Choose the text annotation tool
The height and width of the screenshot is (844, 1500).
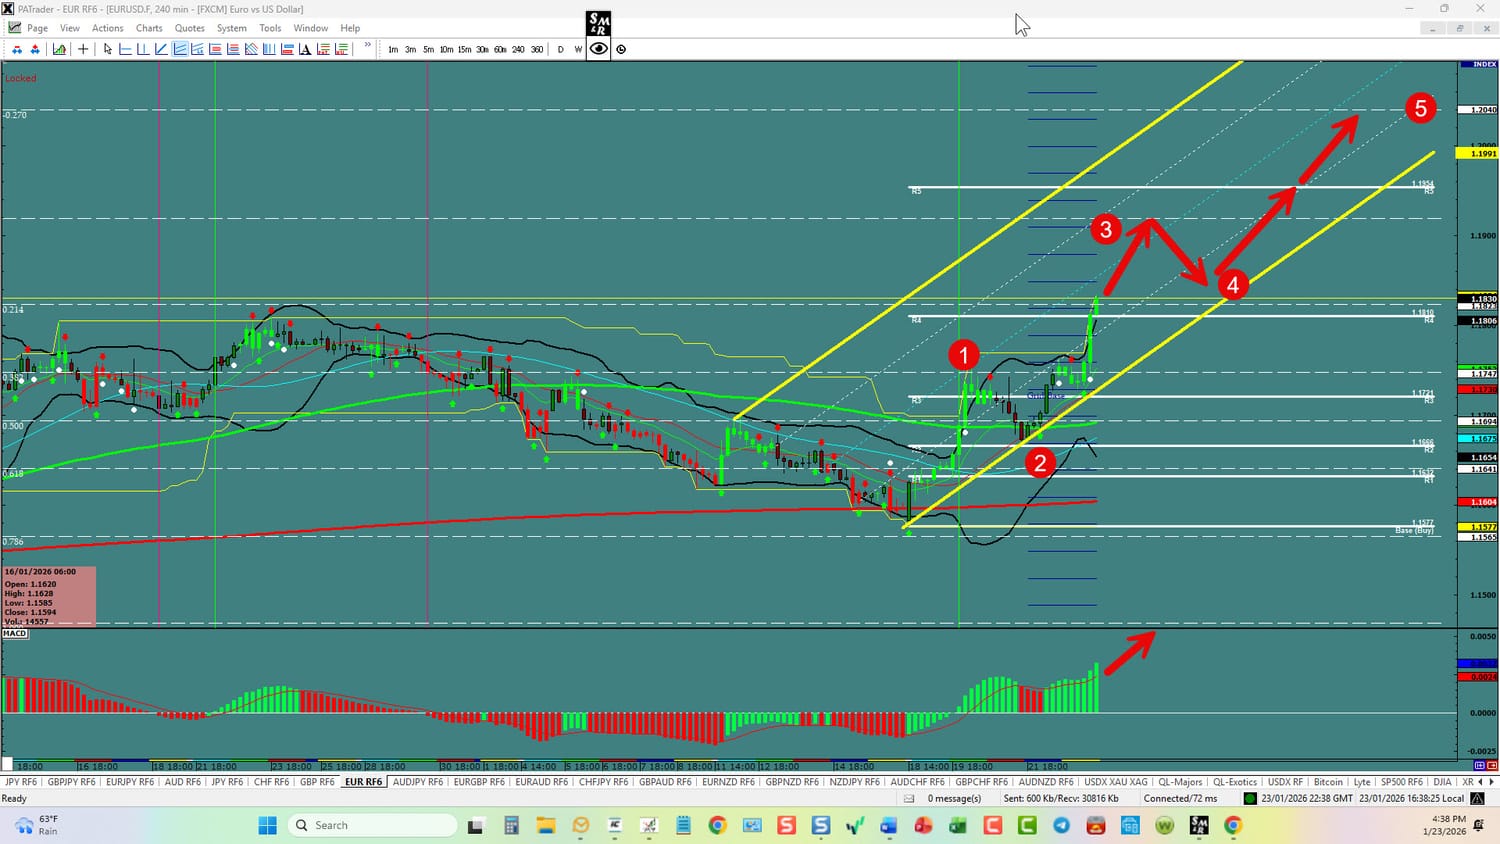pyautogui.click(x=305, y=49)
